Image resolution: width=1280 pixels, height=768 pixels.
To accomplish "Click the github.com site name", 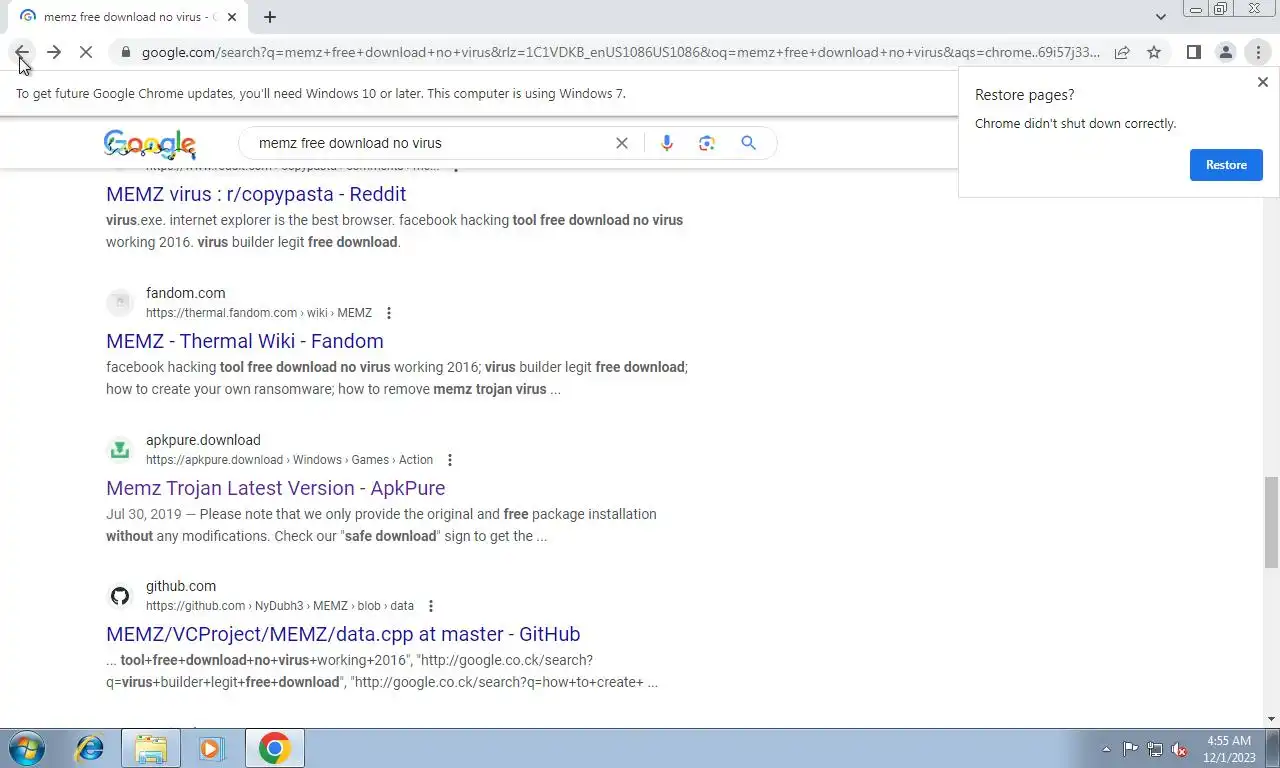I will coord(181,586).
